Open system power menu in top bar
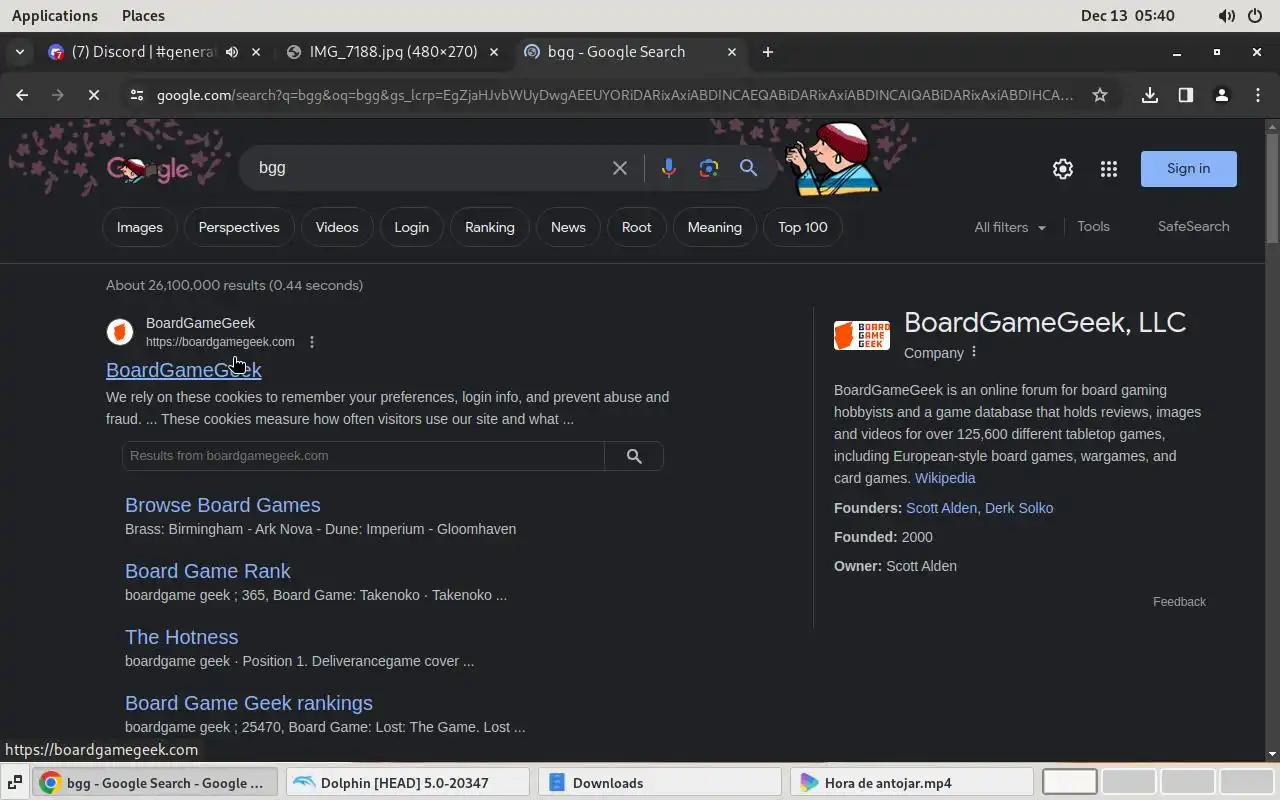The width and height of the screenshot is (1280, 800). click(1256, 16)
